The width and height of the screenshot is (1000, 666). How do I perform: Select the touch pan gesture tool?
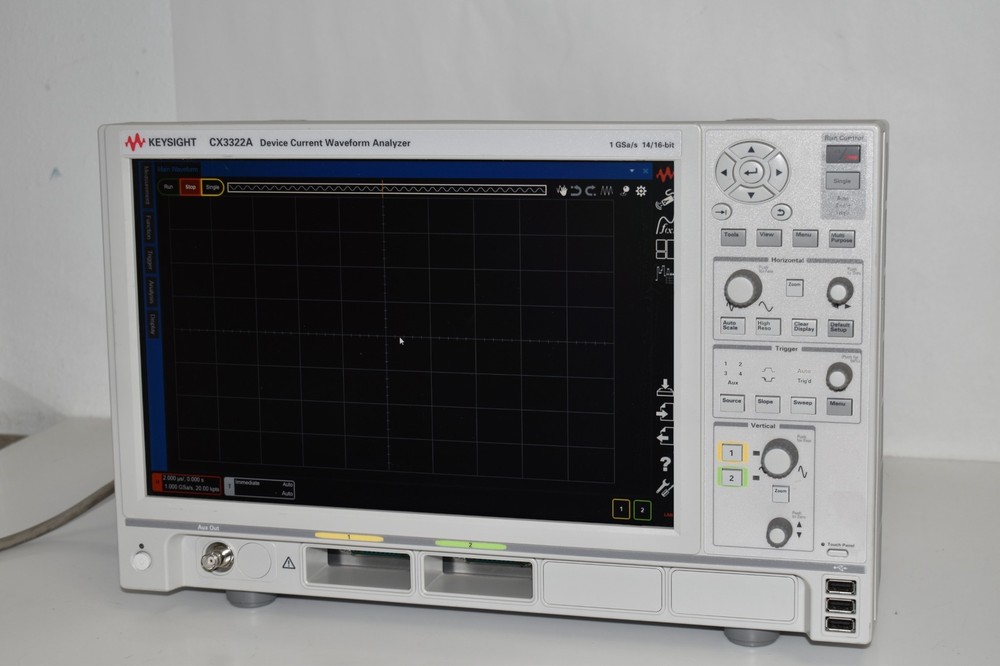coord(563,190)
